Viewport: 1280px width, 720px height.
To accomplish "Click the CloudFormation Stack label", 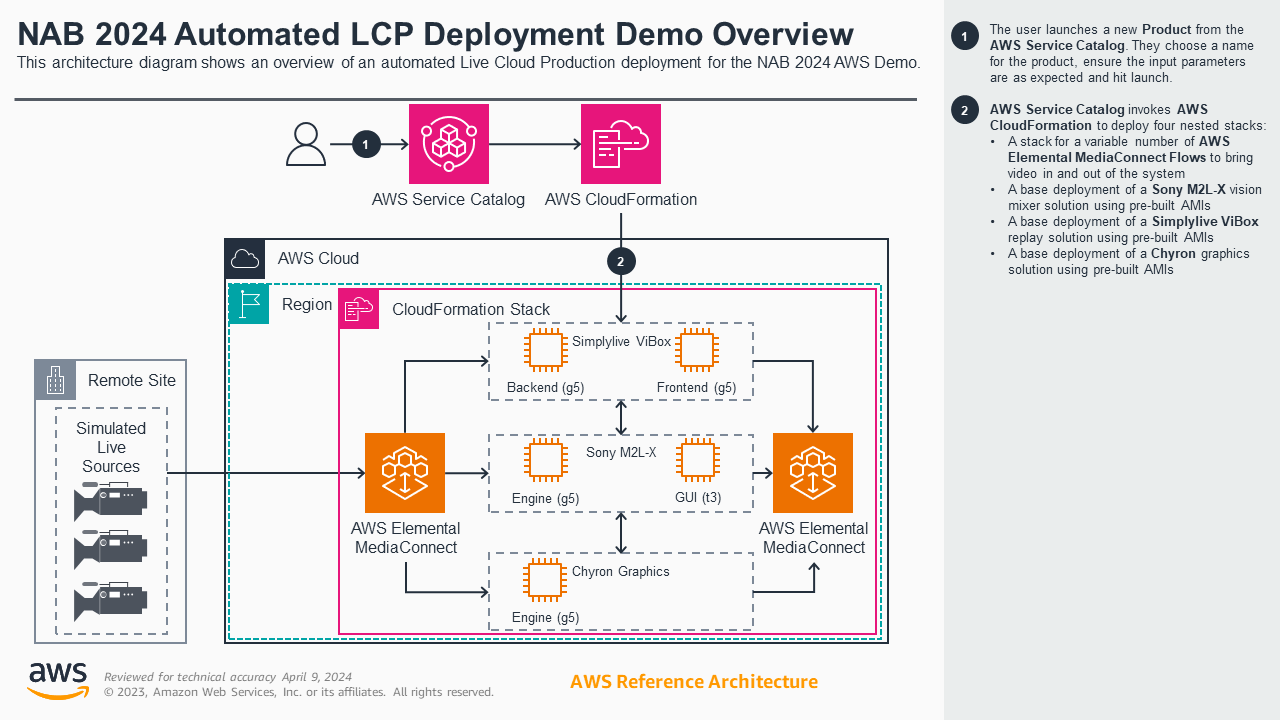I will (x=471, y=310).
